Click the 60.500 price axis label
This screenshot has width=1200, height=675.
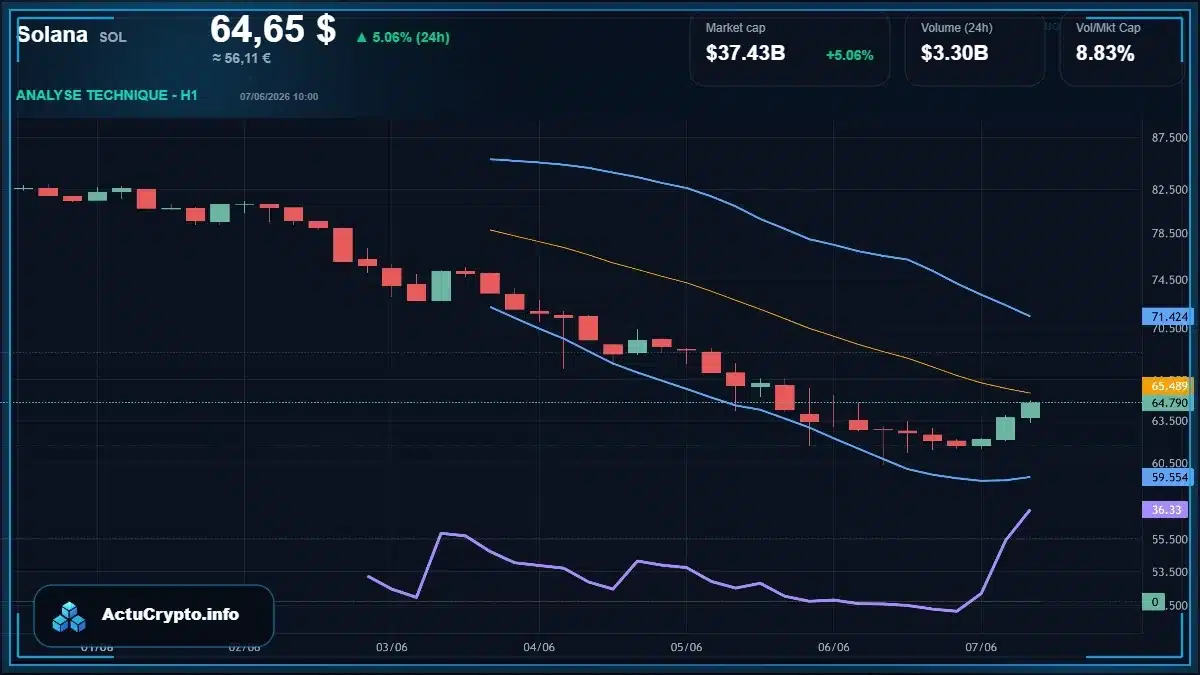[1169, 463]
